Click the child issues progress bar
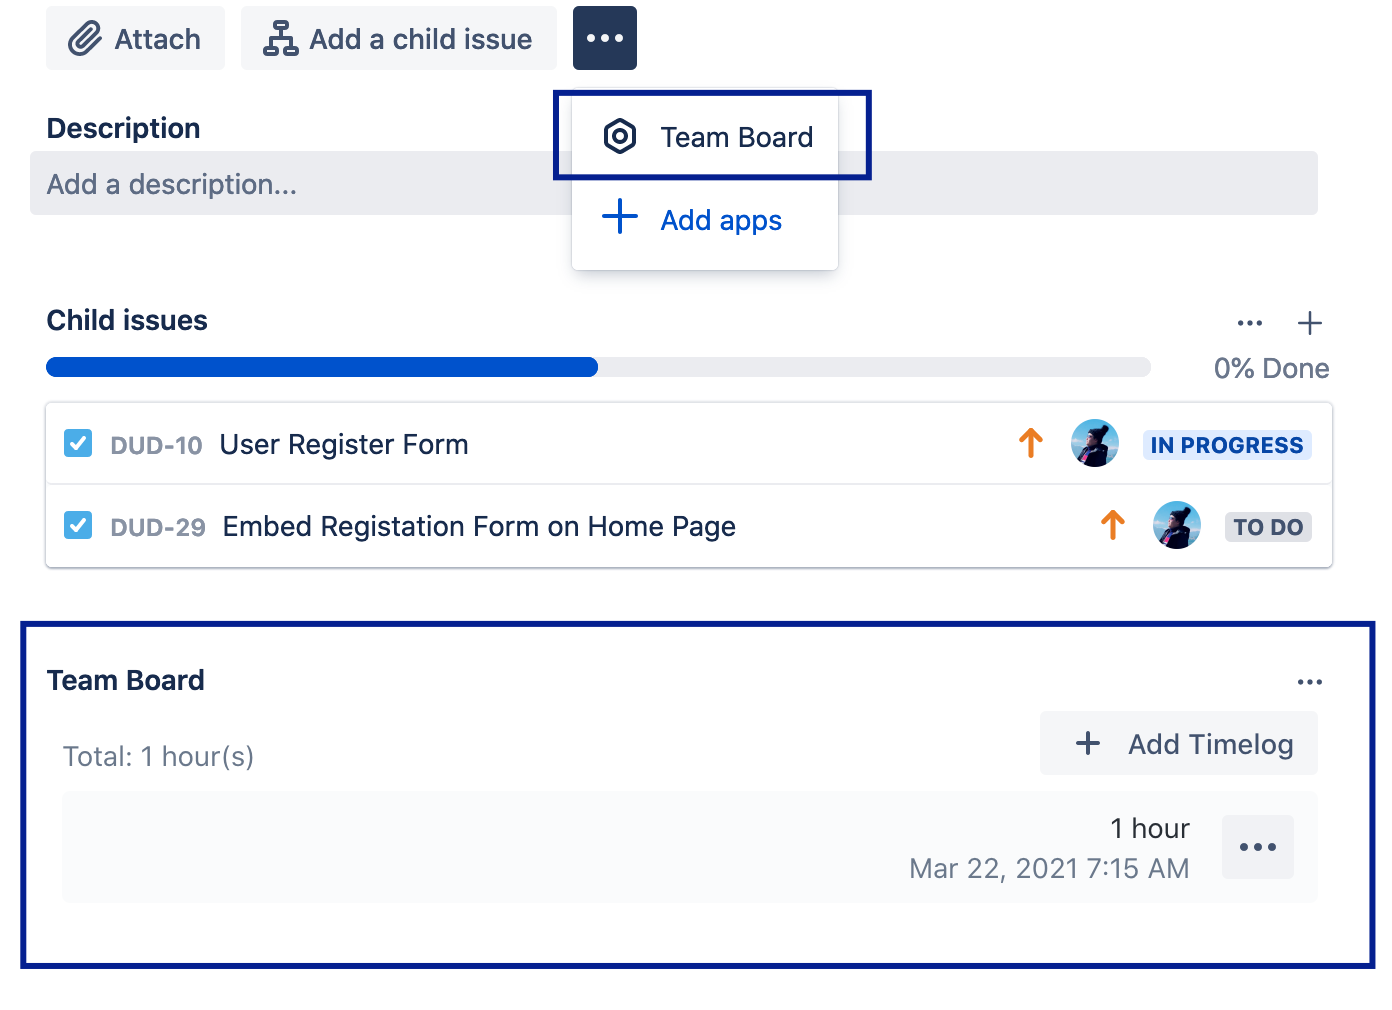This screenshot has width=1392, height=1010. point(598,367)
